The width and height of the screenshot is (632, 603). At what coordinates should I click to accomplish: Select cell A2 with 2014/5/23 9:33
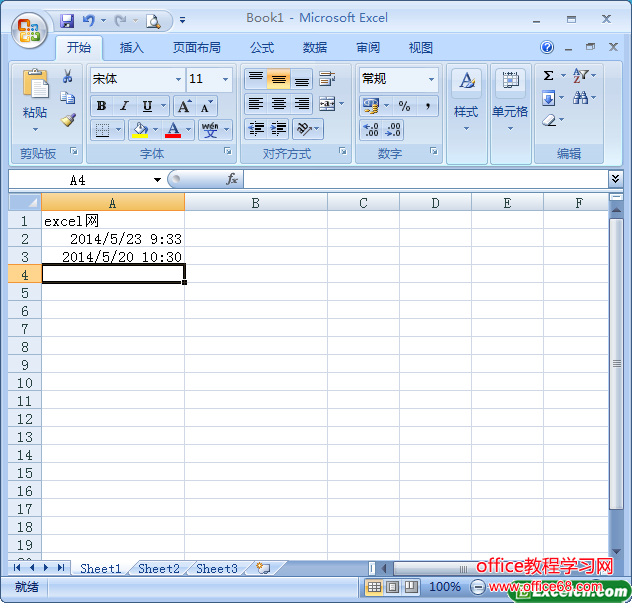coord(113,239)
